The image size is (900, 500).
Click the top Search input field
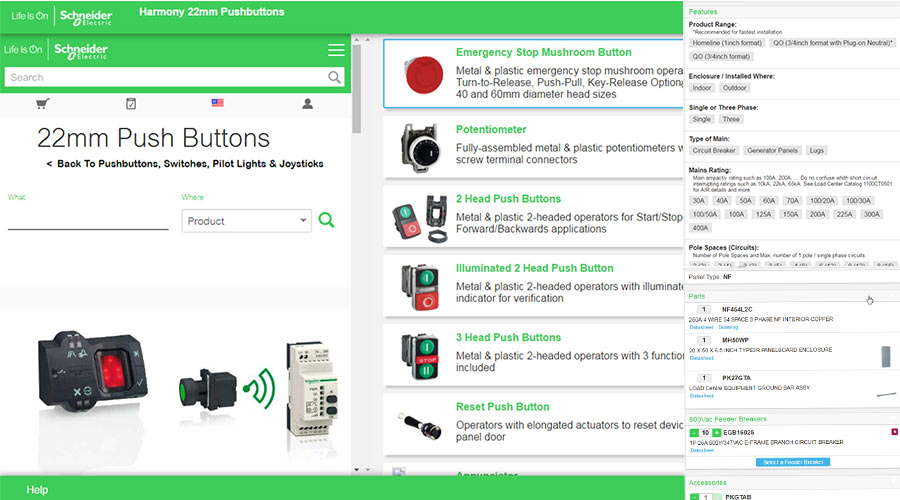165,77
